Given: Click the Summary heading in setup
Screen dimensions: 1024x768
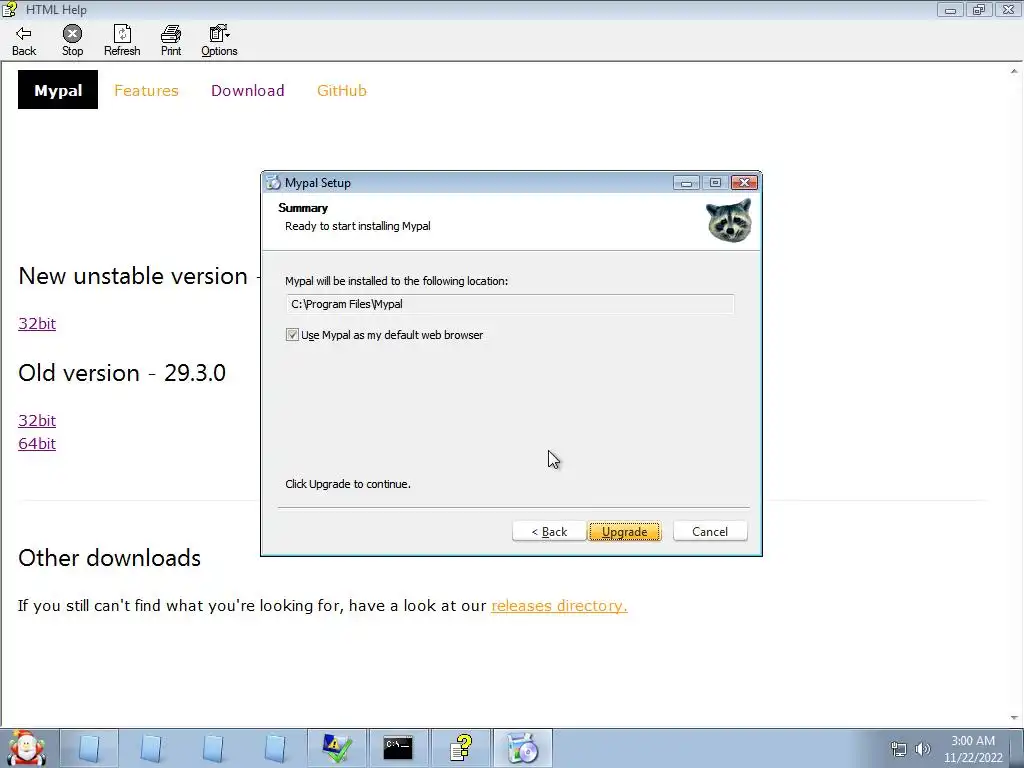Looking at the screenshot, I should click(x=303, y=208).
